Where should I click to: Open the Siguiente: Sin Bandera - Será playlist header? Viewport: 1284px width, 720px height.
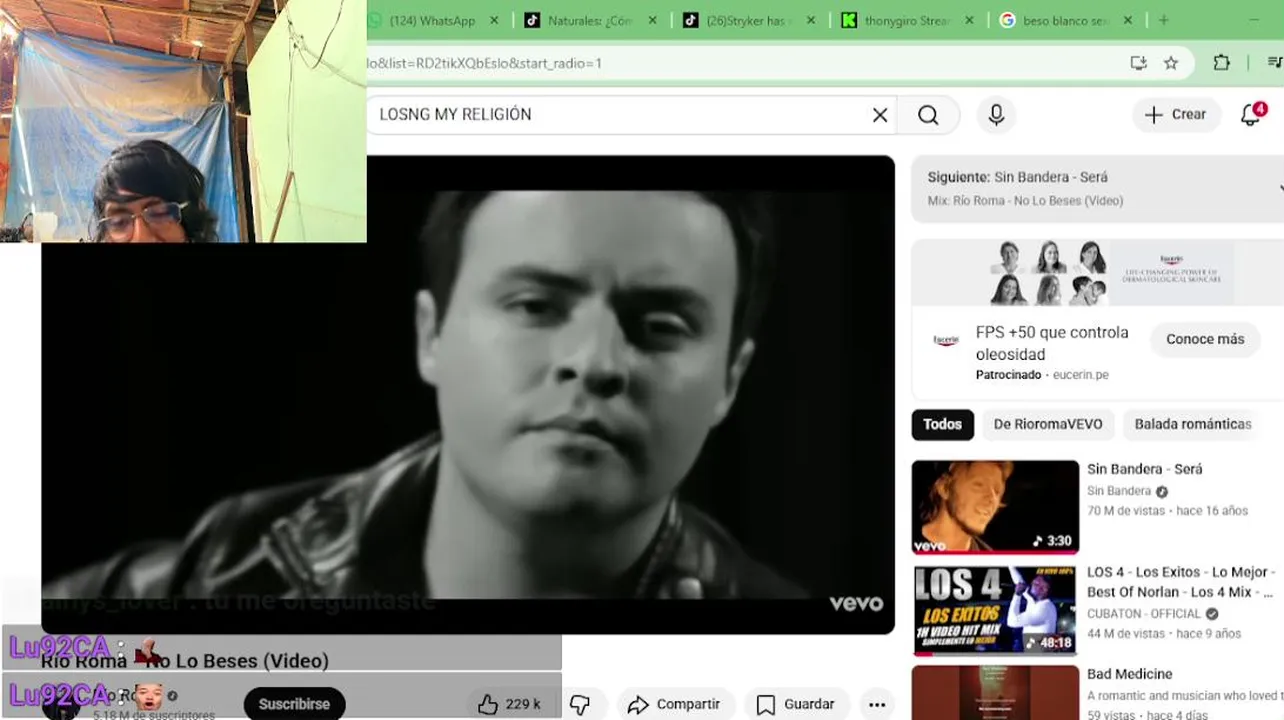tap(1097, 188)
